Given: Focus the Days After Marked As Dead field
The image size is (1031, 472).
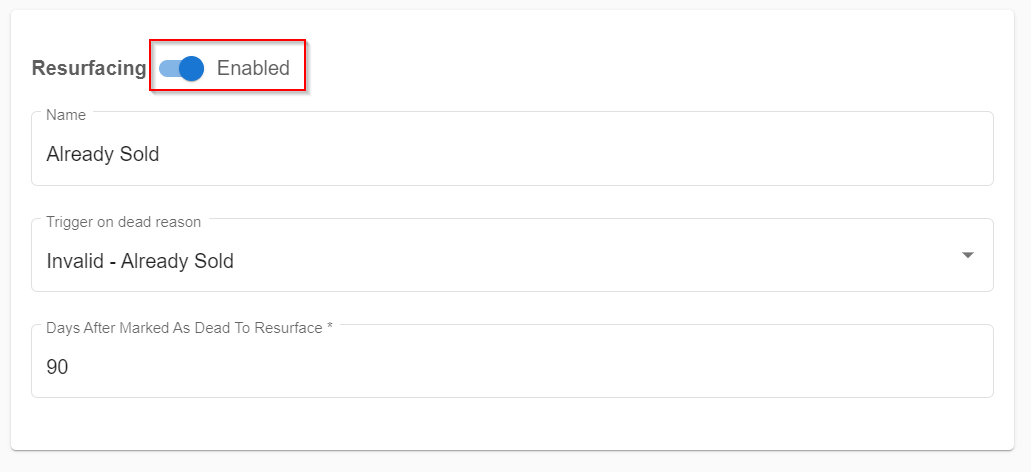Looking at the screenshot, I should tap(512, 361).
